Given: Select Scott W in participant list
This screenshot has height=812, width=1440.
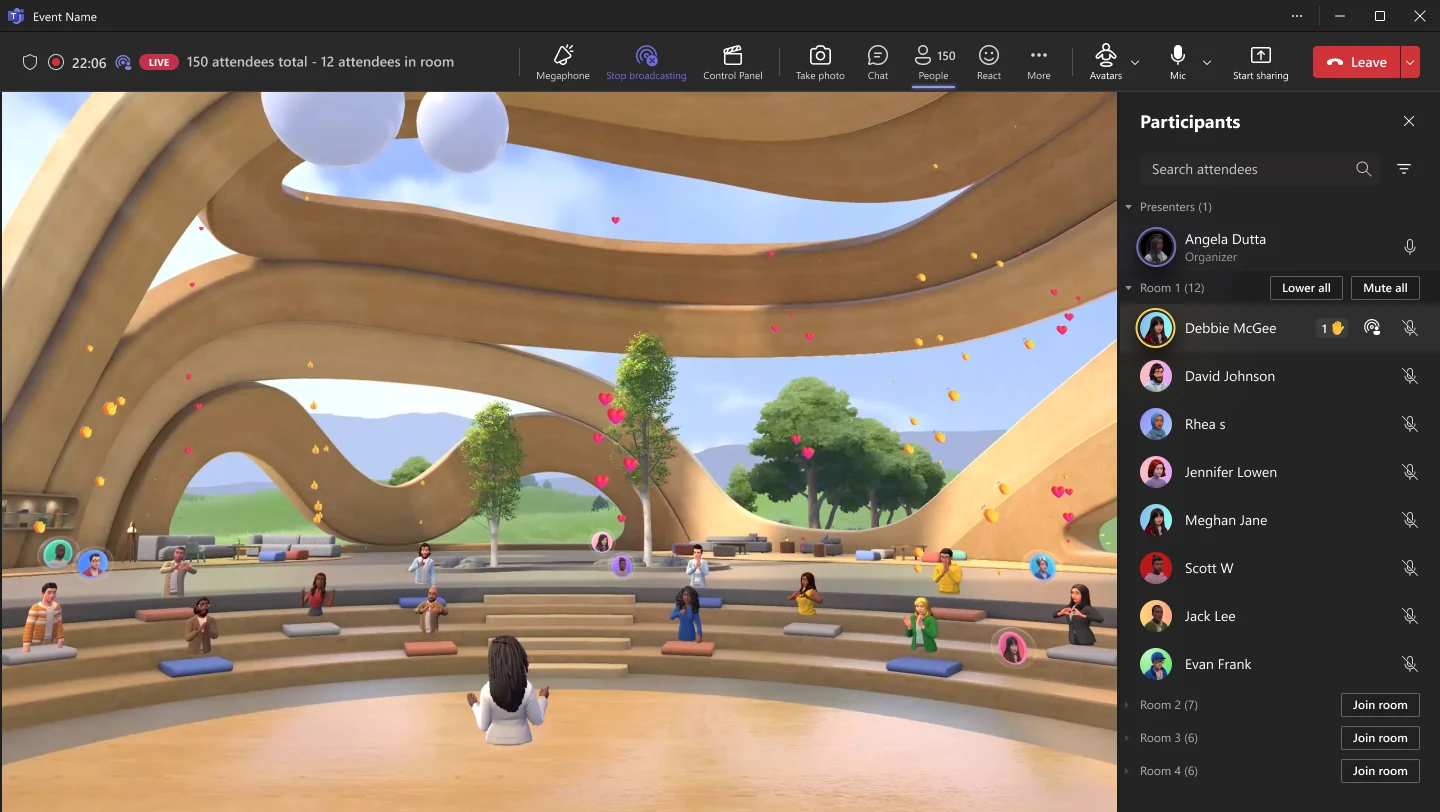Looking at the screenshot, I should pos(1278,568).
